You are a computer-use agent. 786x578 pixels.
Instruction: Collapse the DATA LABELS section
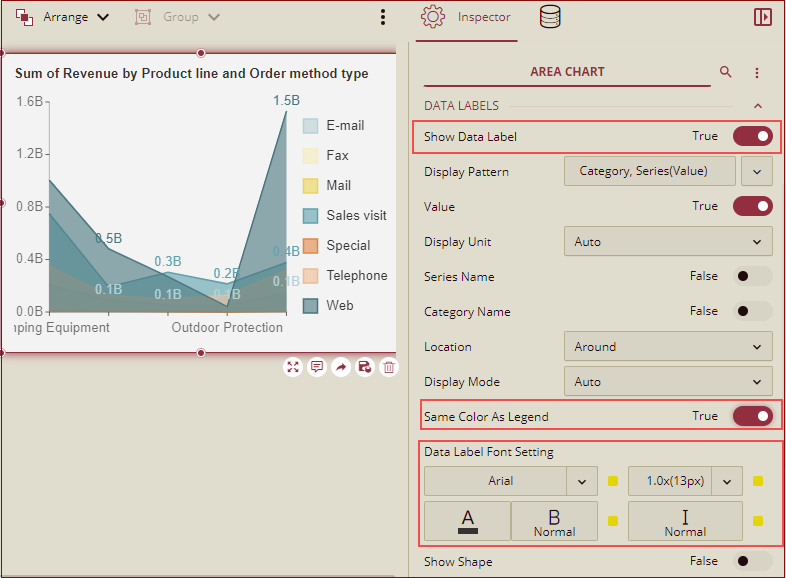(x=757, y=106)
